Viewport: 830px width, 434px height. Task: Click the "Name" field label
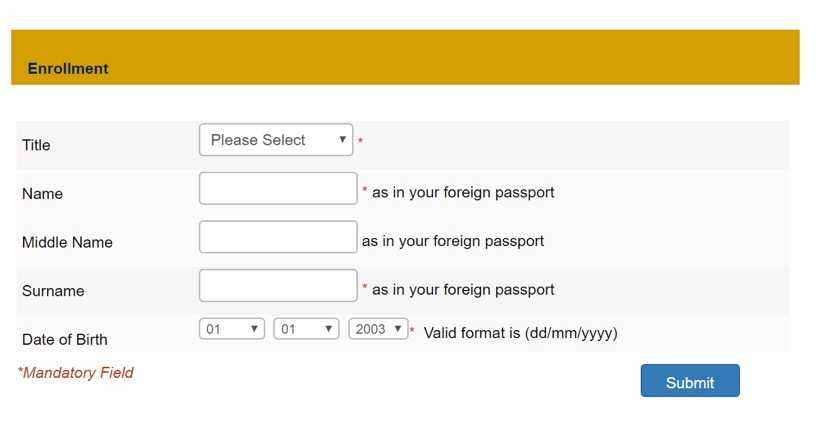pos(42,194)
